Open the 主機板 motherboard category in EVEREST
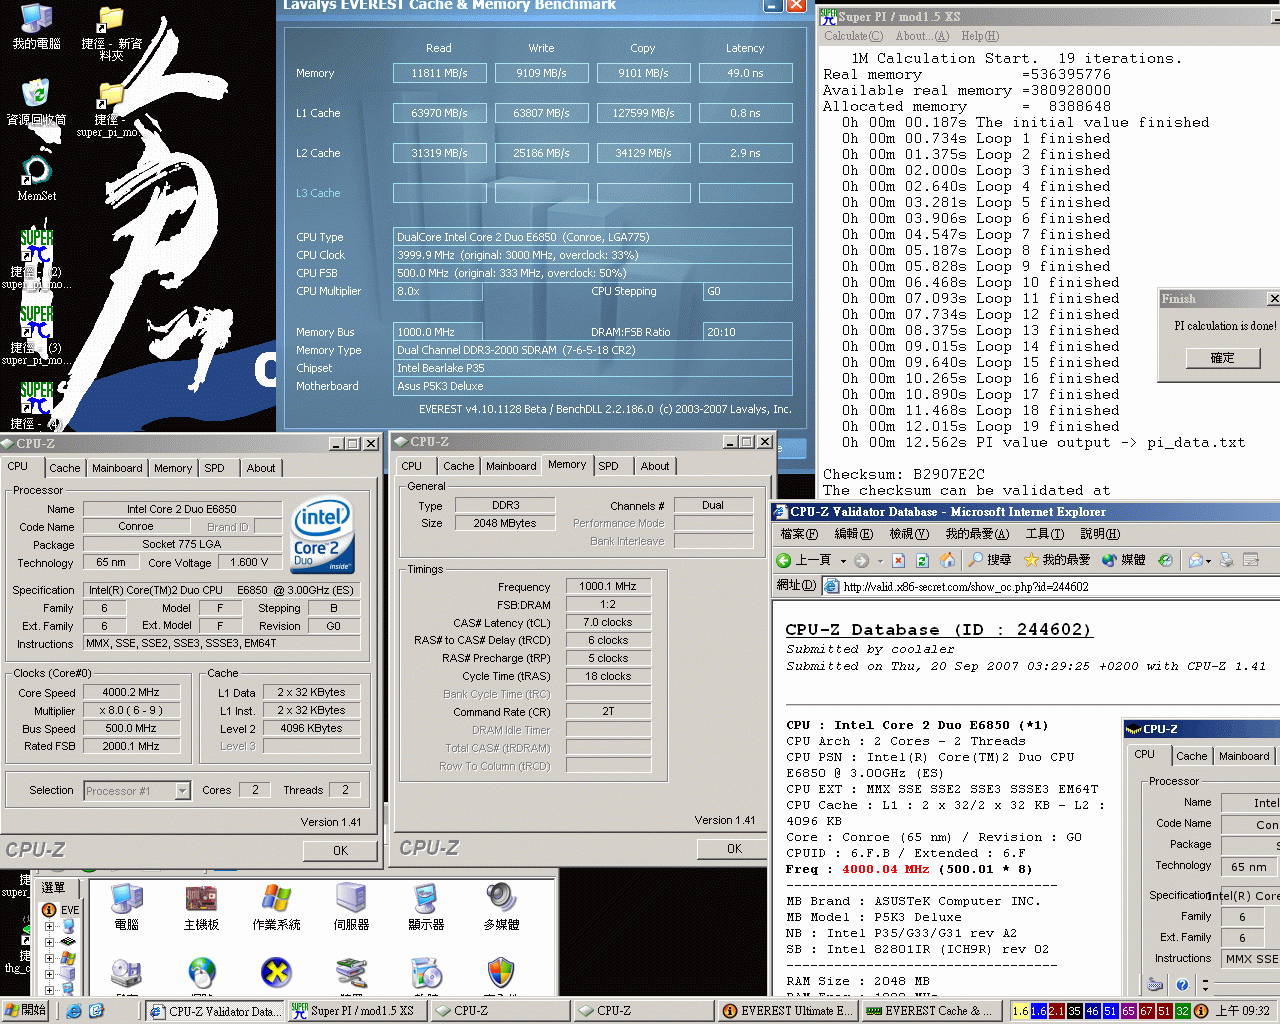Image resolution: width=1280 pixels, height=1024 pixels. pyautogui.click(x=201, y=906)
